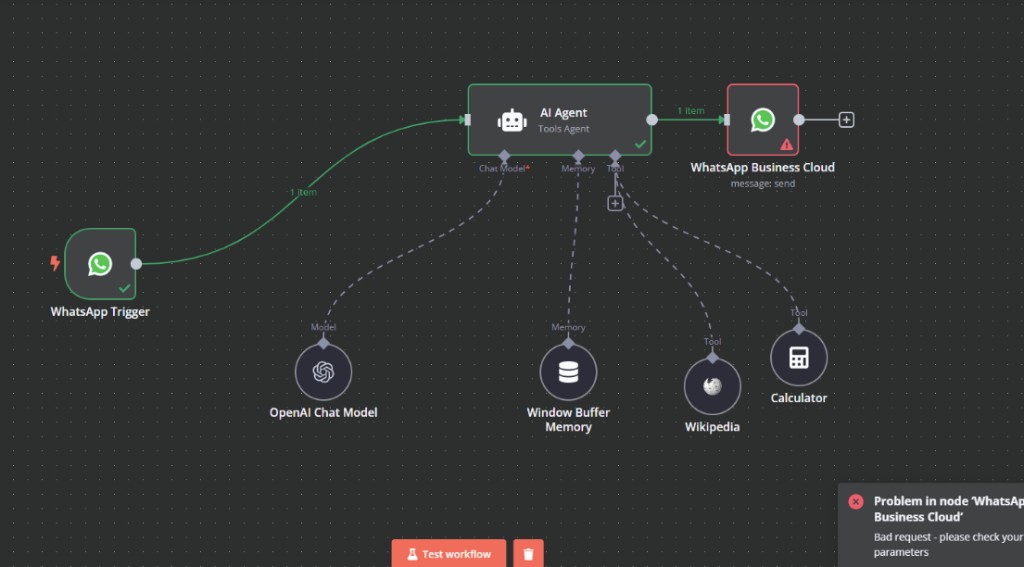The image size is (1024, 567).
Task: Click the WhatsApp Business Cloud output connector dot
Action: pyautogui.click(x=799, y=120)
